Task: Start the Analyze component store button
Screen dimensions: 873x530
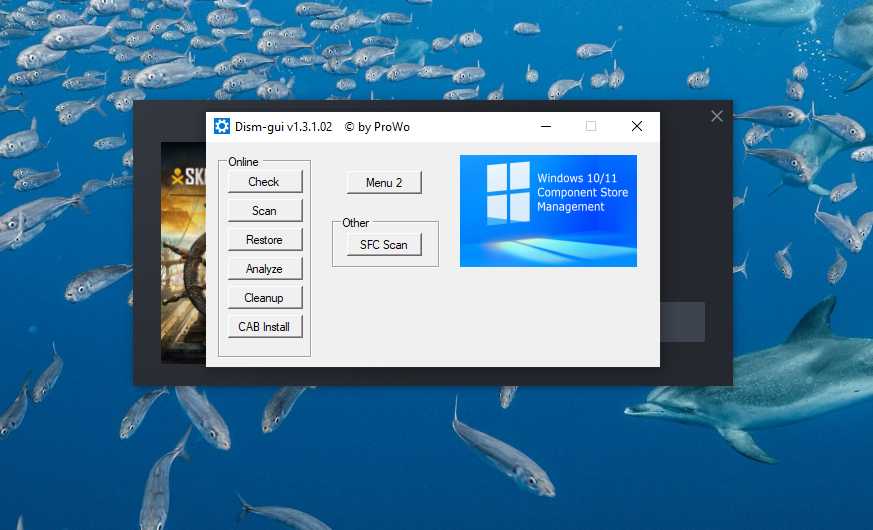Action: click(x=265, y=269)
